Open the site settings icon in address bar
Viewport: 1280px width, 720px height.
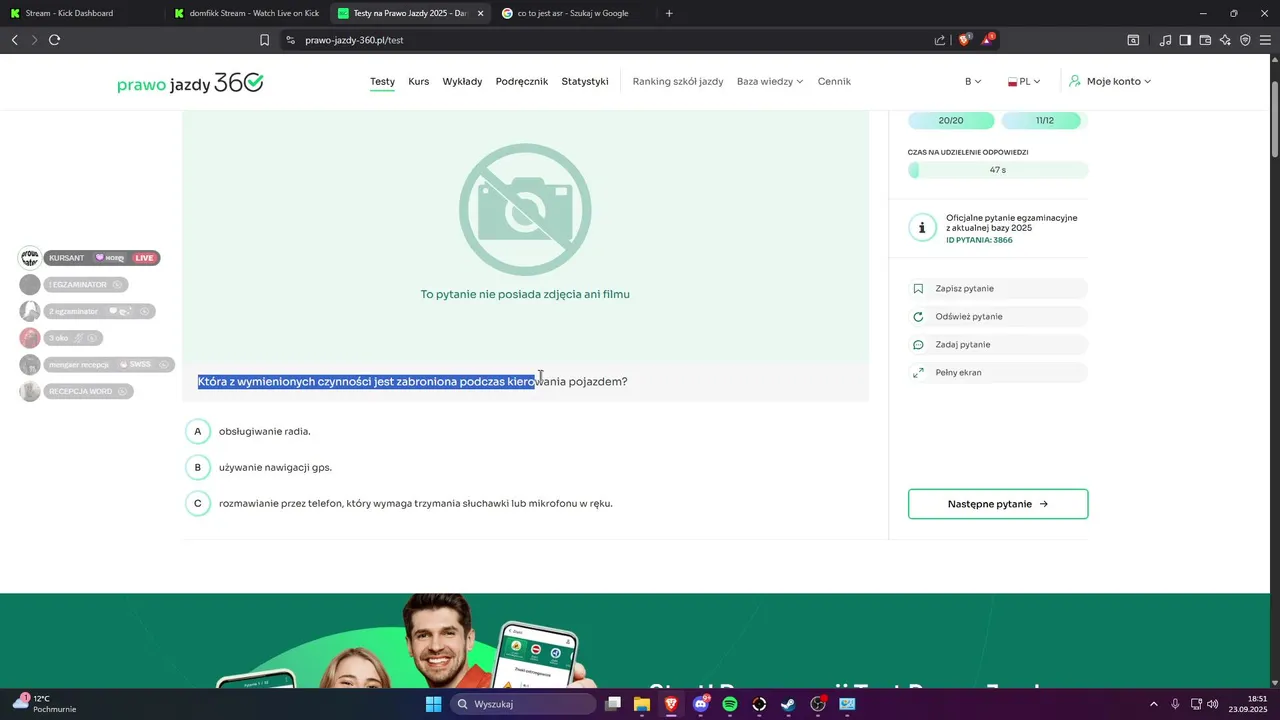click(x=290, y=40)
